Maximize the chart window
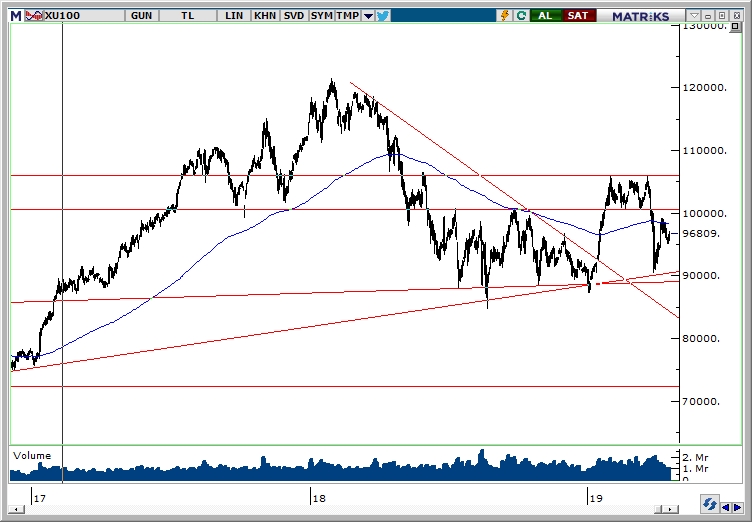Viewport: 752px width, 522px height. coord(723,16)
